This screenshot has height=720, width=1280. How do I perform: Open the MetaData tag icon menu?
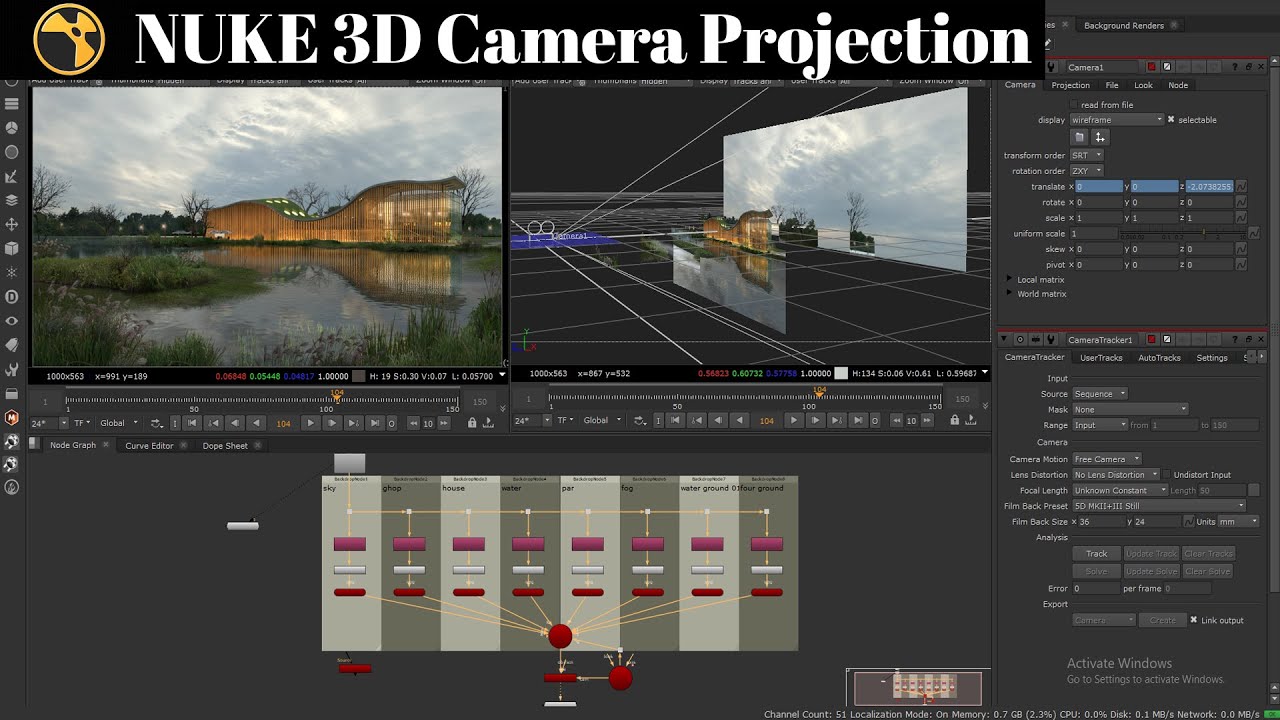(x=12, y=344)
